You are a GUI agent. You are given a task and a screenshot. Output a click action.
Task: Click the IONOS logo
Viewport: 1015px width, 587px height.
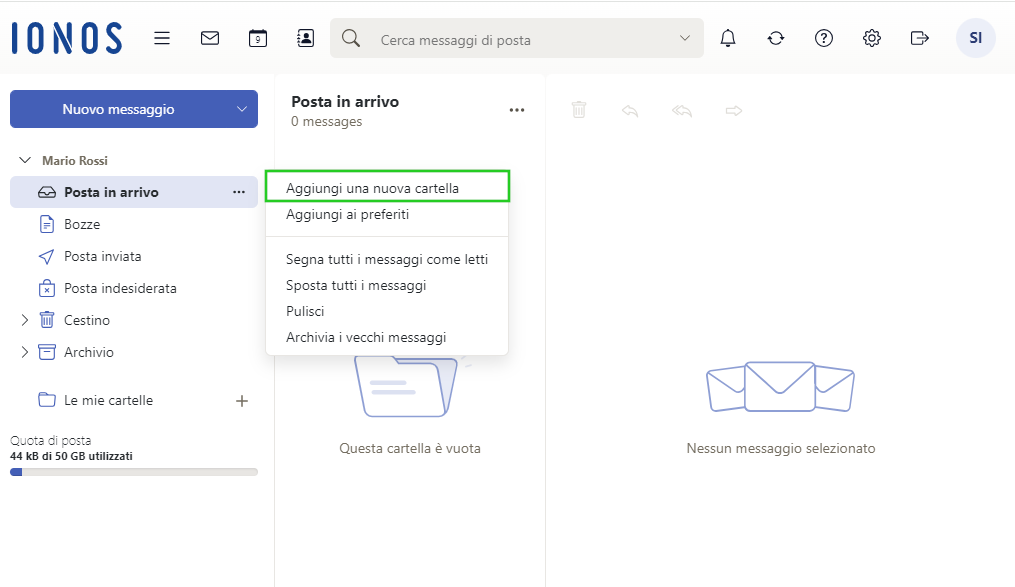[67, 38]
